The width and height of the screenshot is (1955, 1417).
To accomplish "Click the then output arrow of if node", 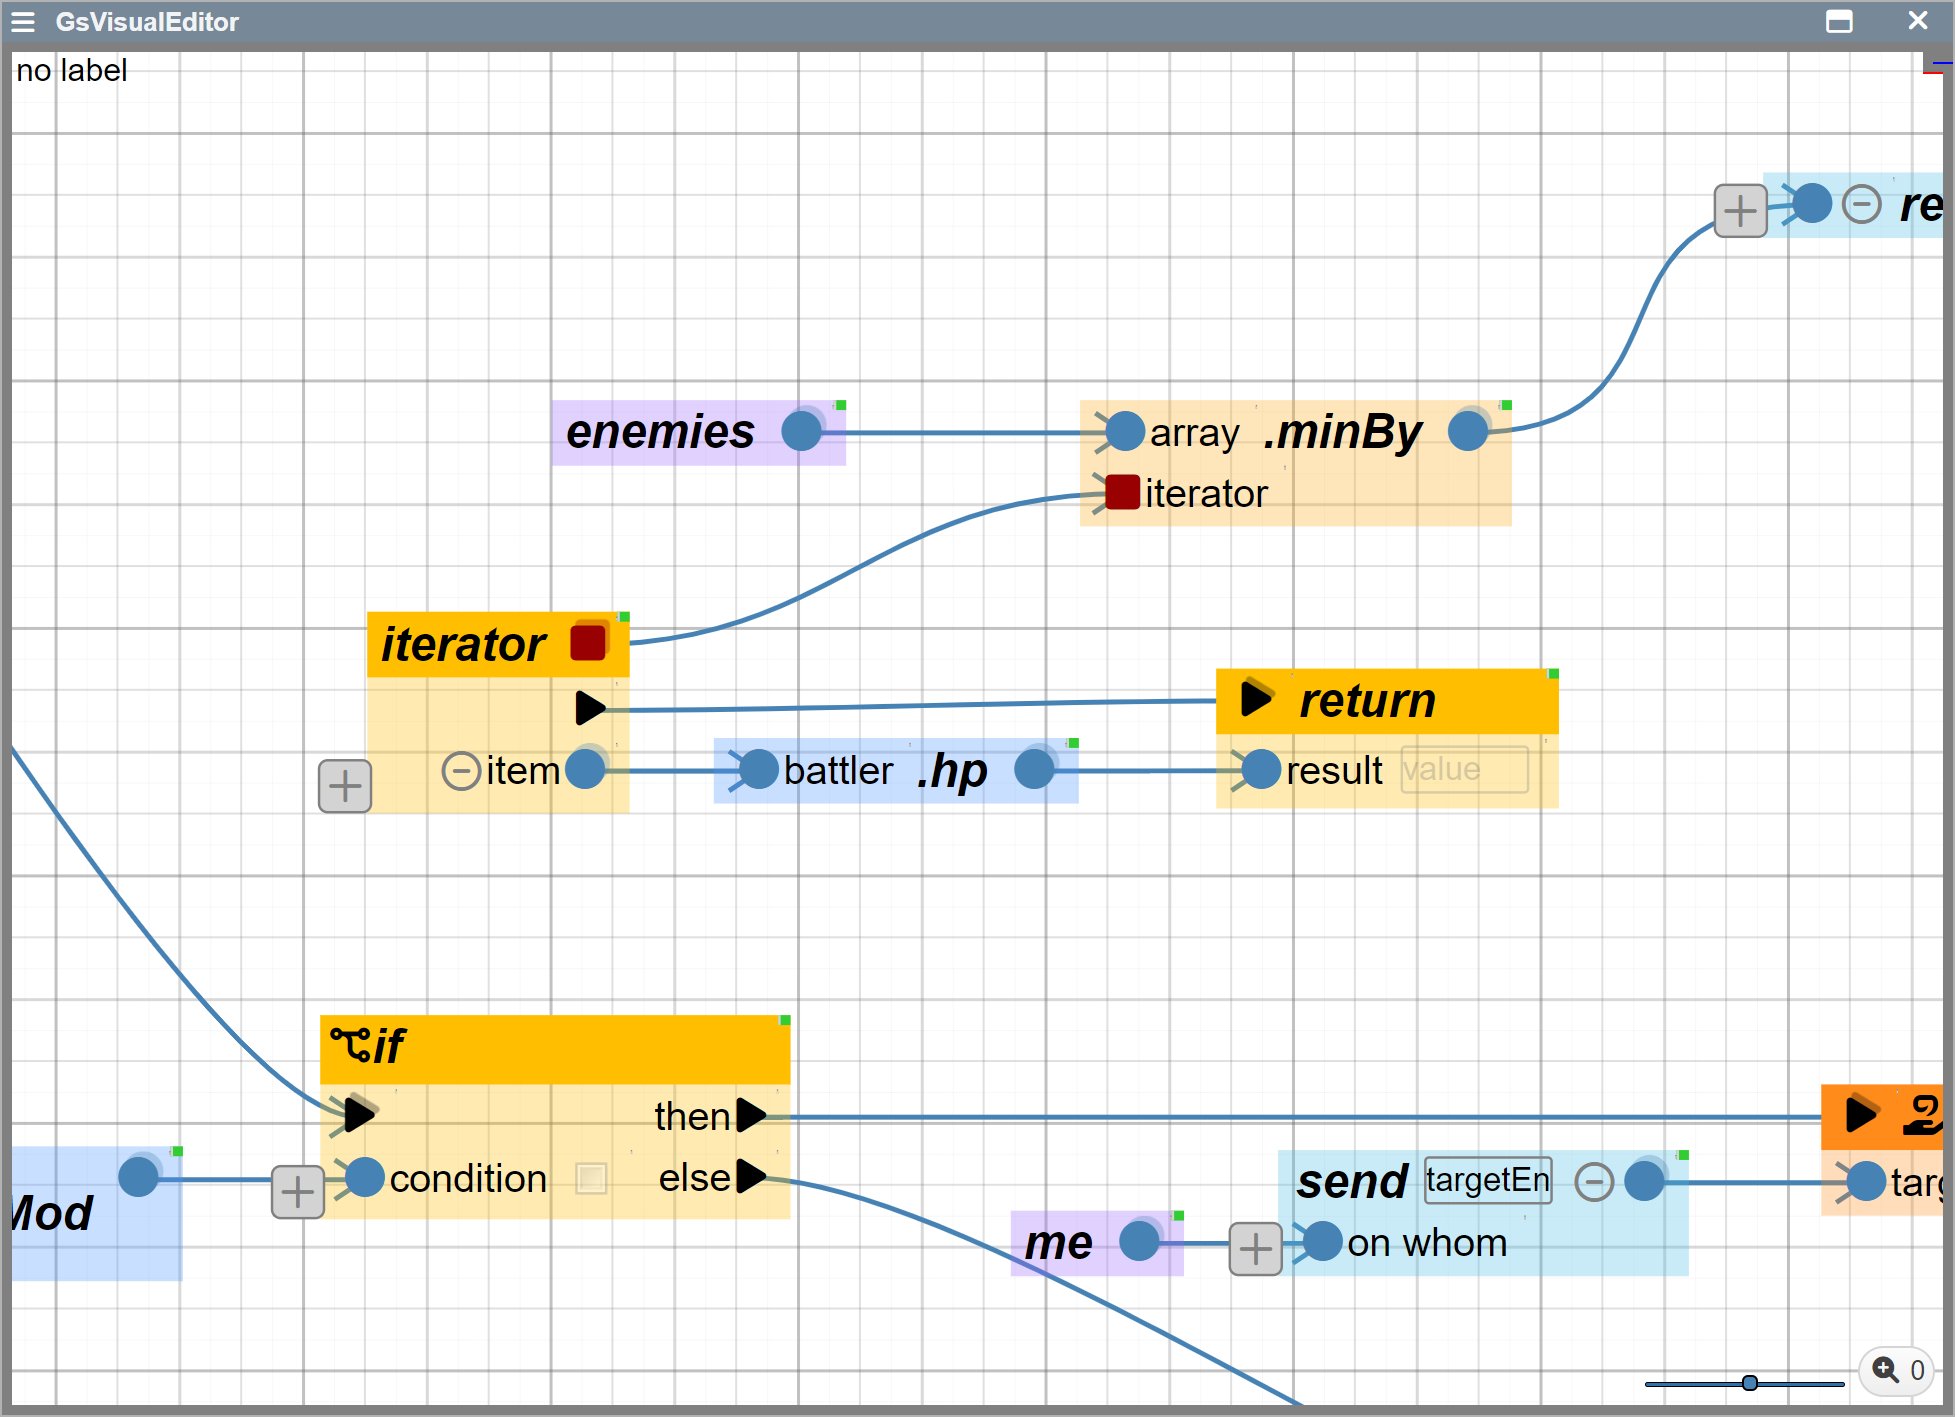I will 751,1115.
